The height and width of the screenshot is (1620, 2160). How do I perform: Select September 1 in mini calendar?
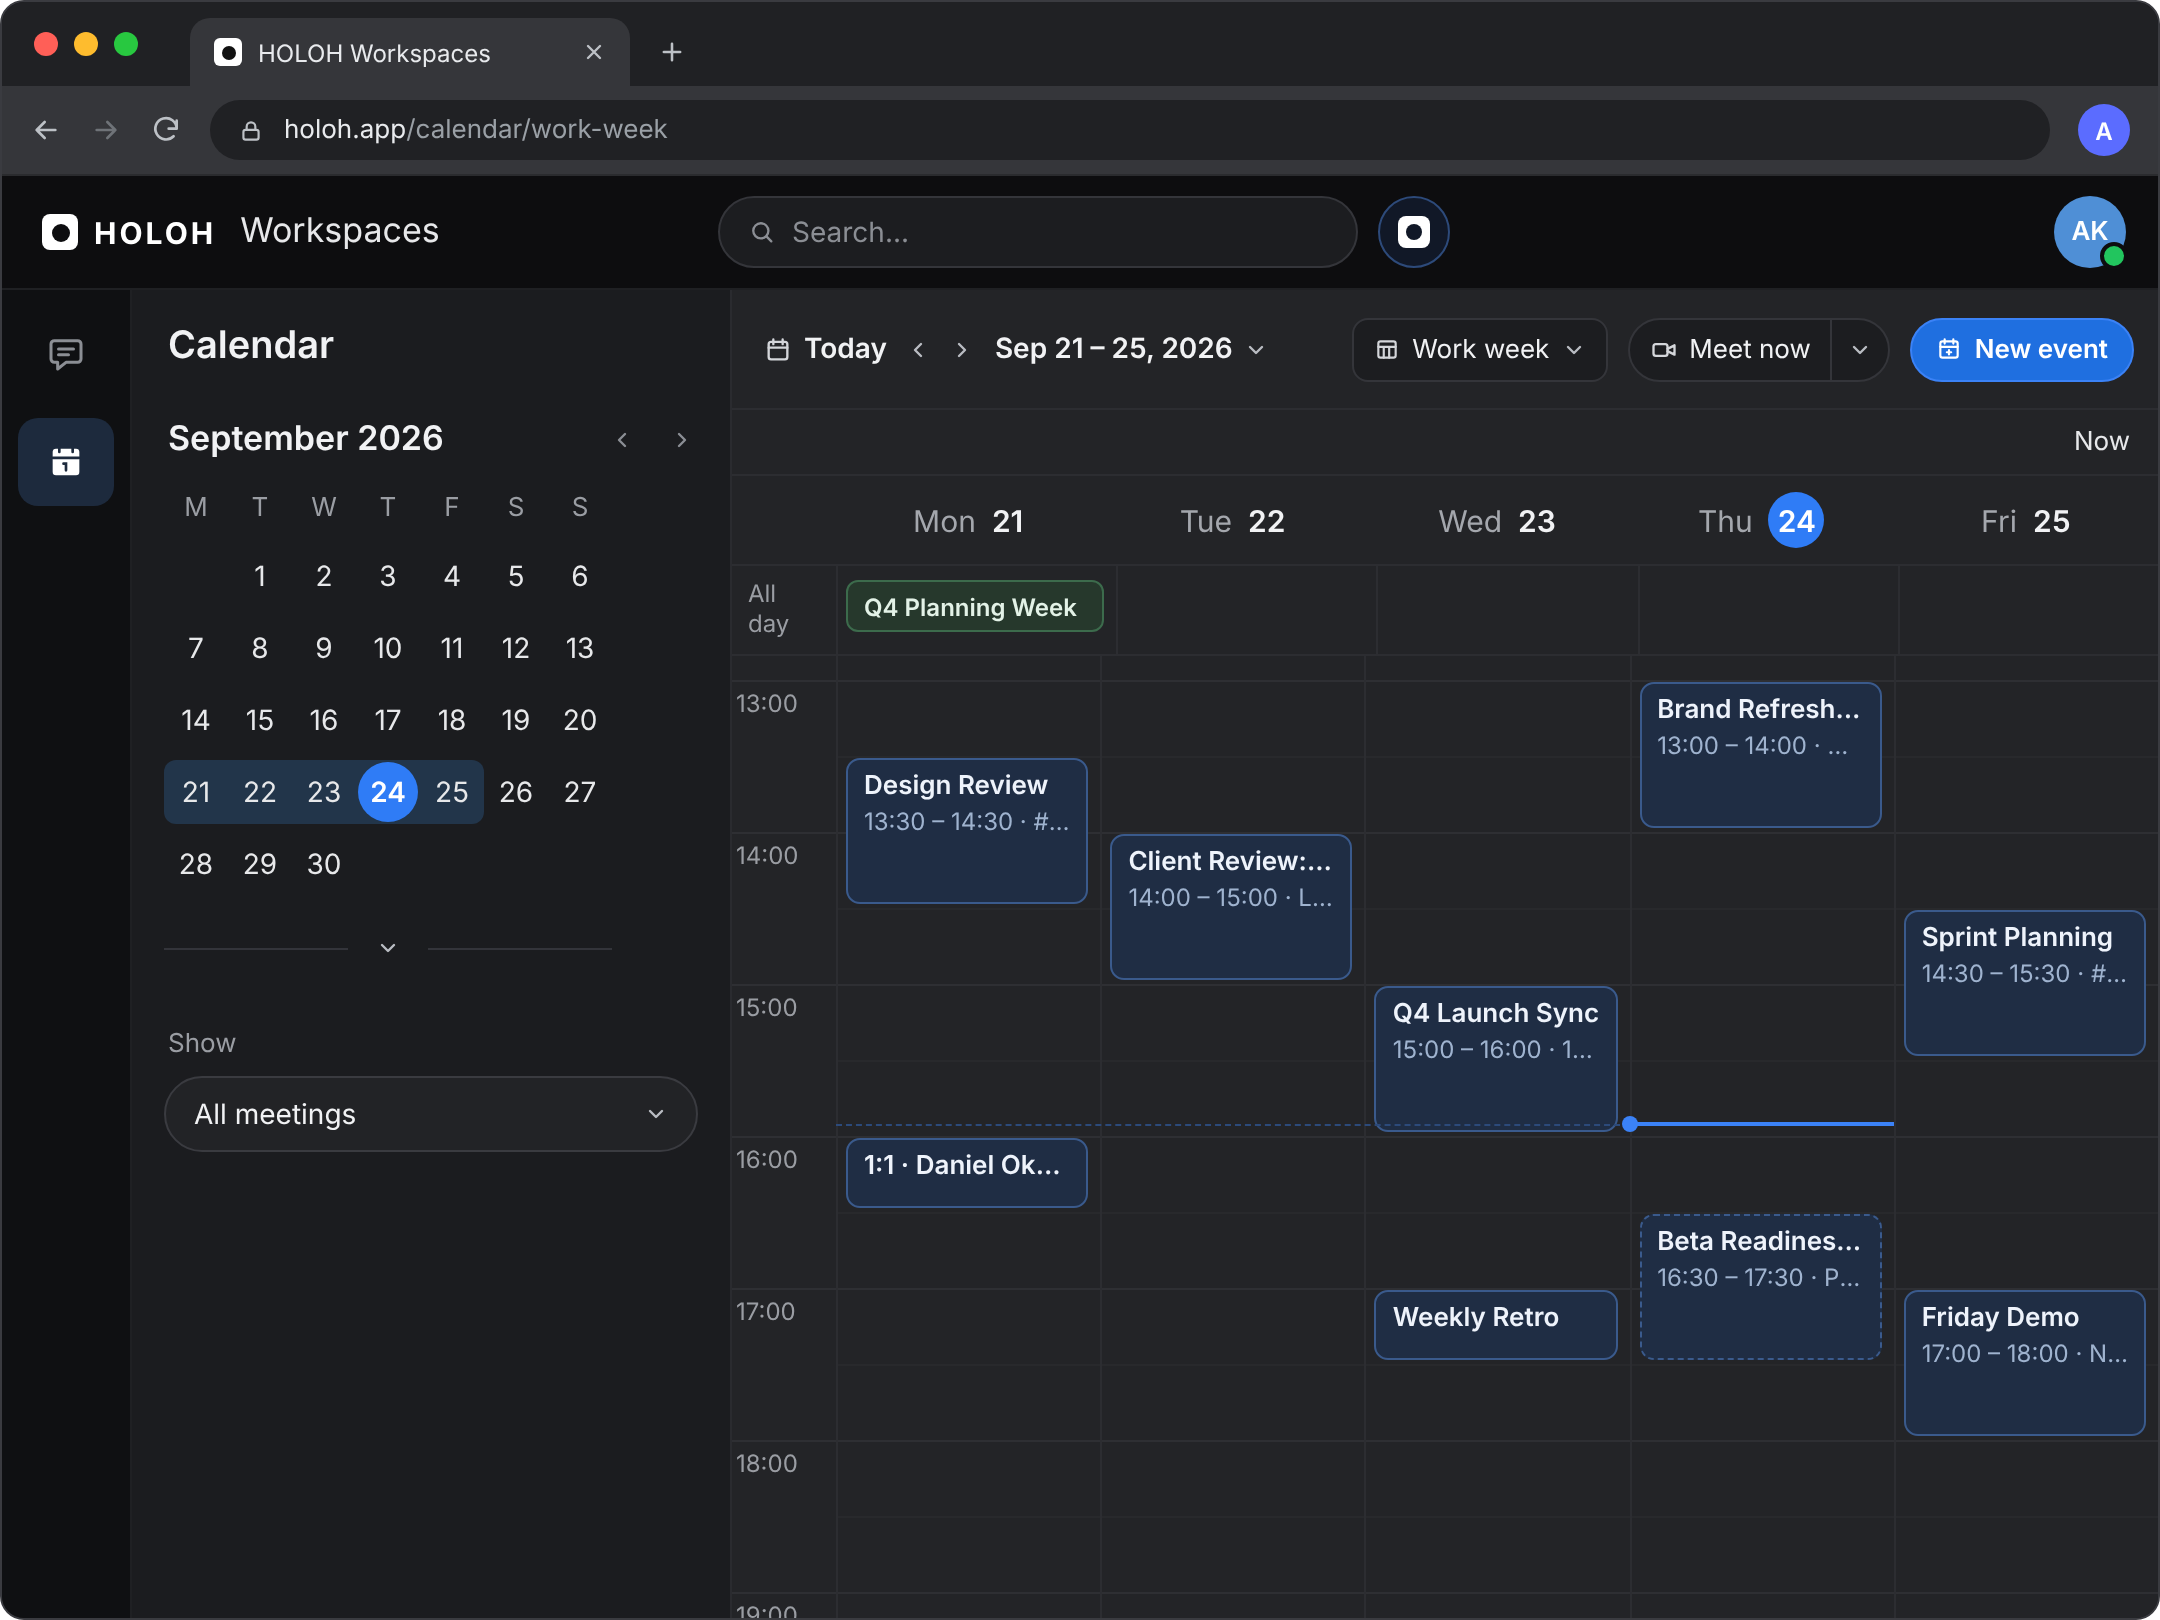[260, 576]
